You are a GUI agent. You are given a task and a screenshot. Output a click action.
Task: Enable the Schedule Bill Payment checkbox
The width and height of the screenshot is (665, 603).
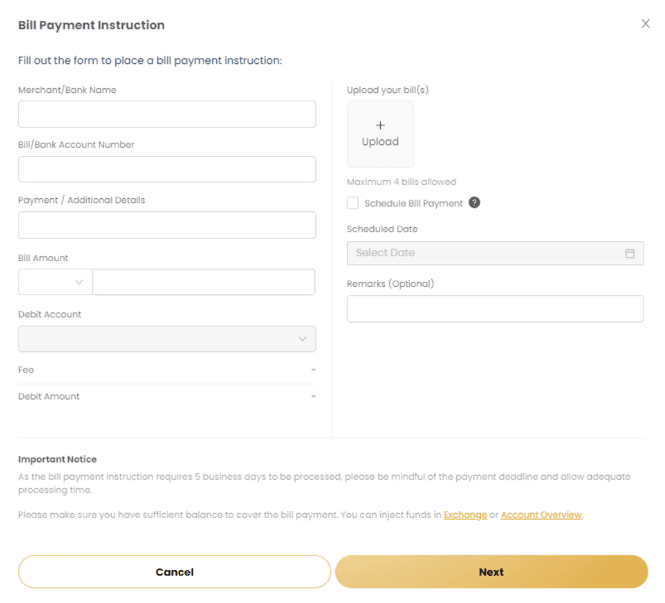pos(353,203)
